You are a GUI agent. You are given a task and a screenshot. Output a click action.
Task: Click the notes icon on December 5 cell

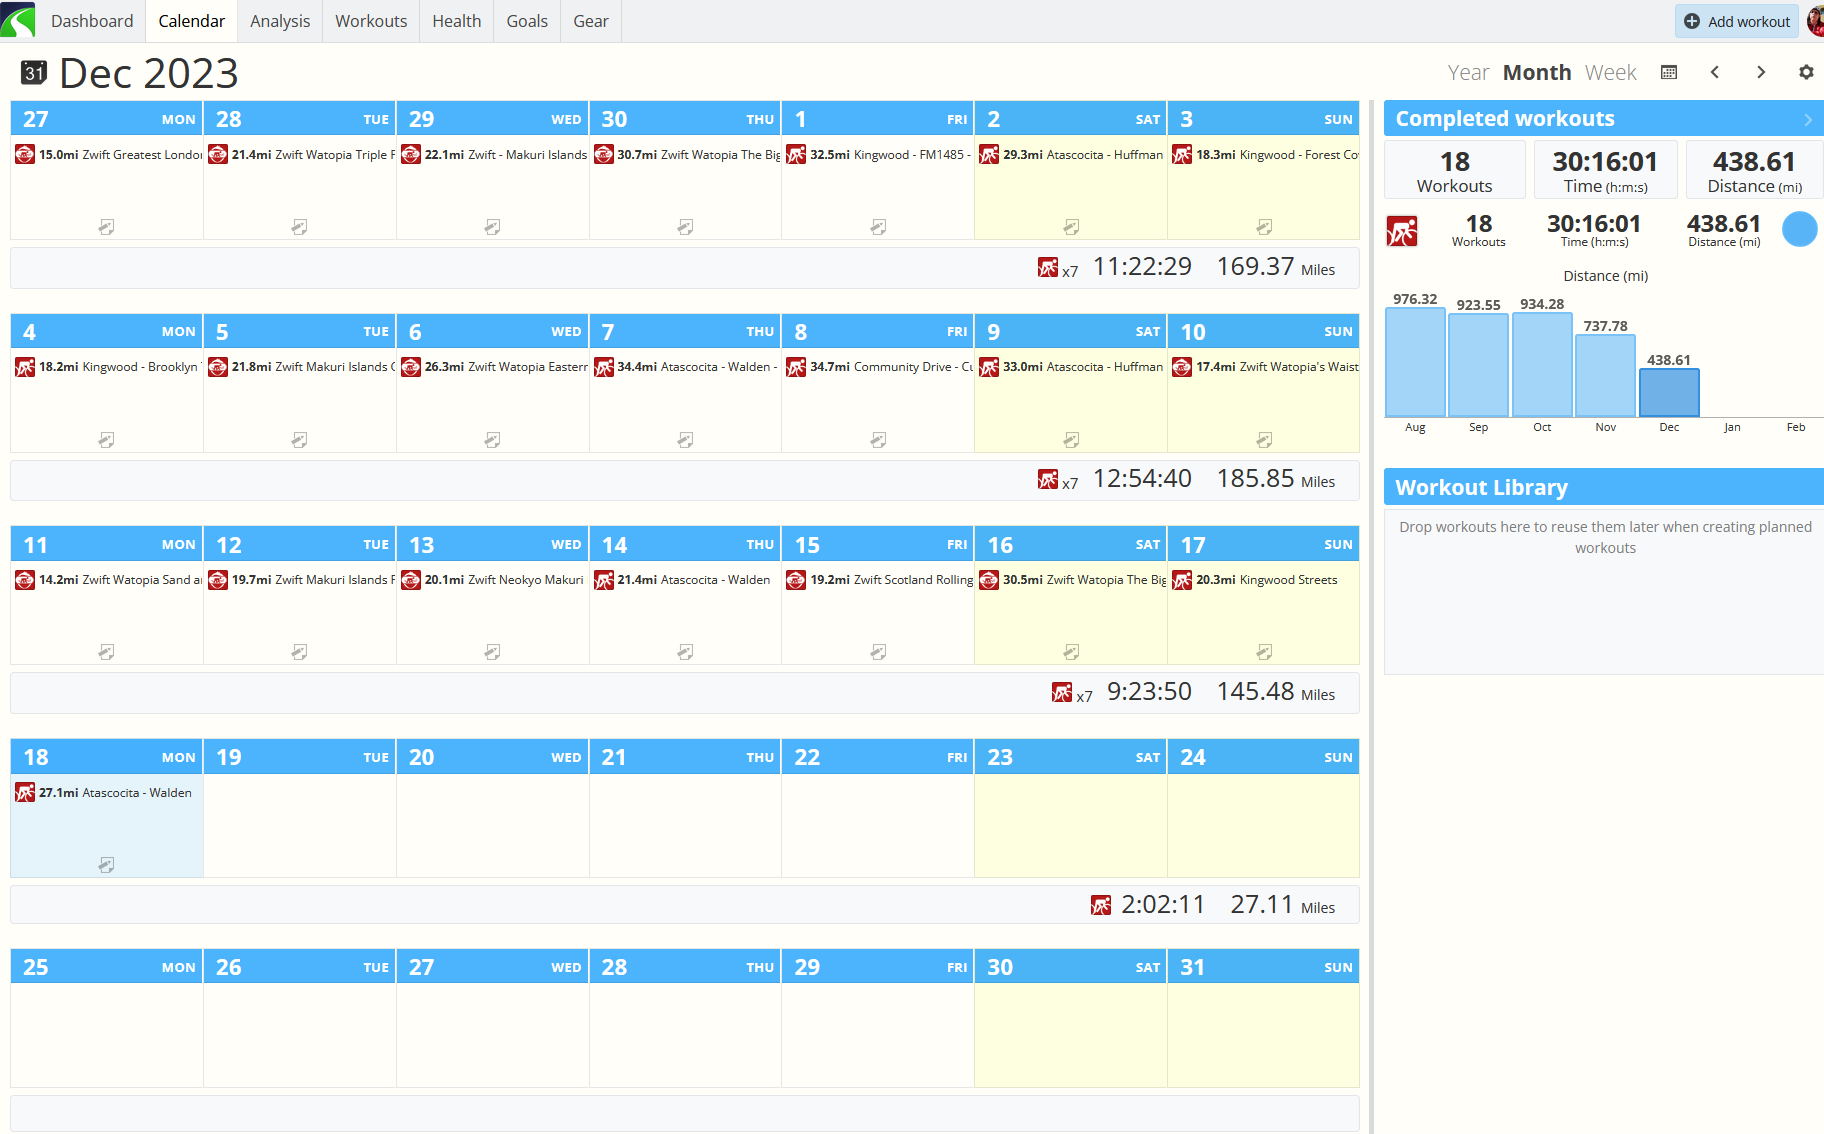(299, 440)
